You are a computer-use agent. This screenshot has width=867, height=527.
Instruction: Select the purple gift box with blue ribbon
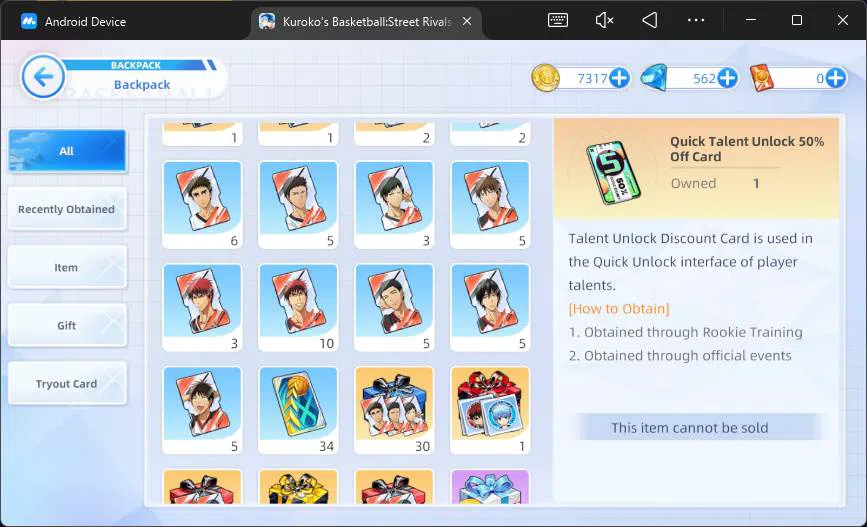pos(490,487)
